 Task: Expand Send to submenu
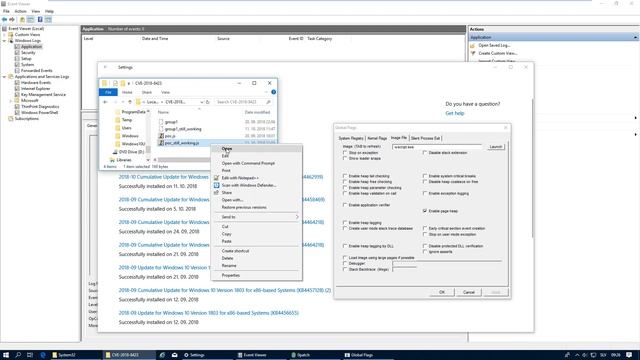[x=257, y=217]
